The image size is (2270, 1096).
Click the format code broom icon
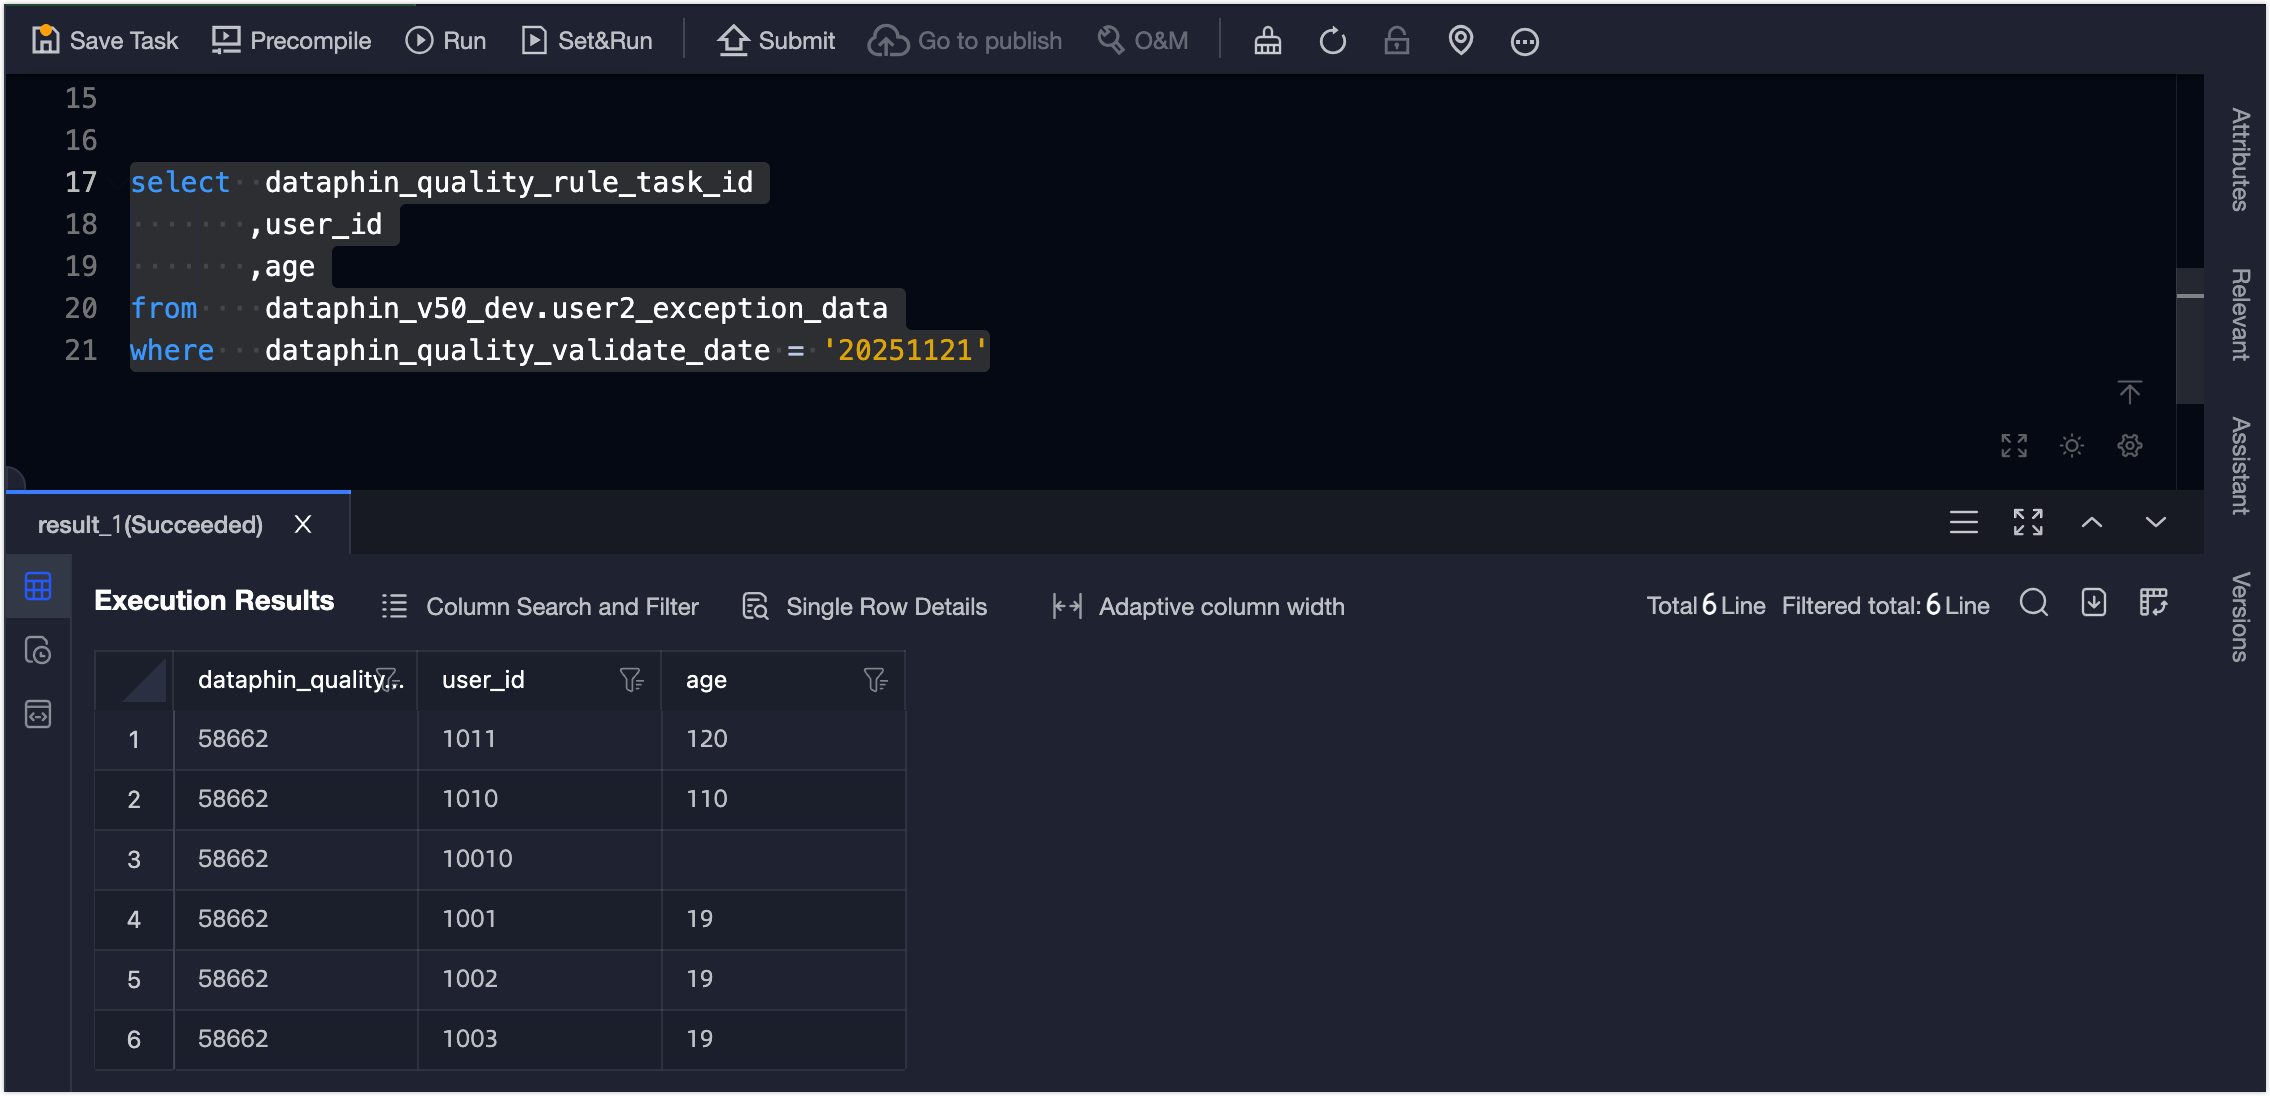coord(1268,41)
